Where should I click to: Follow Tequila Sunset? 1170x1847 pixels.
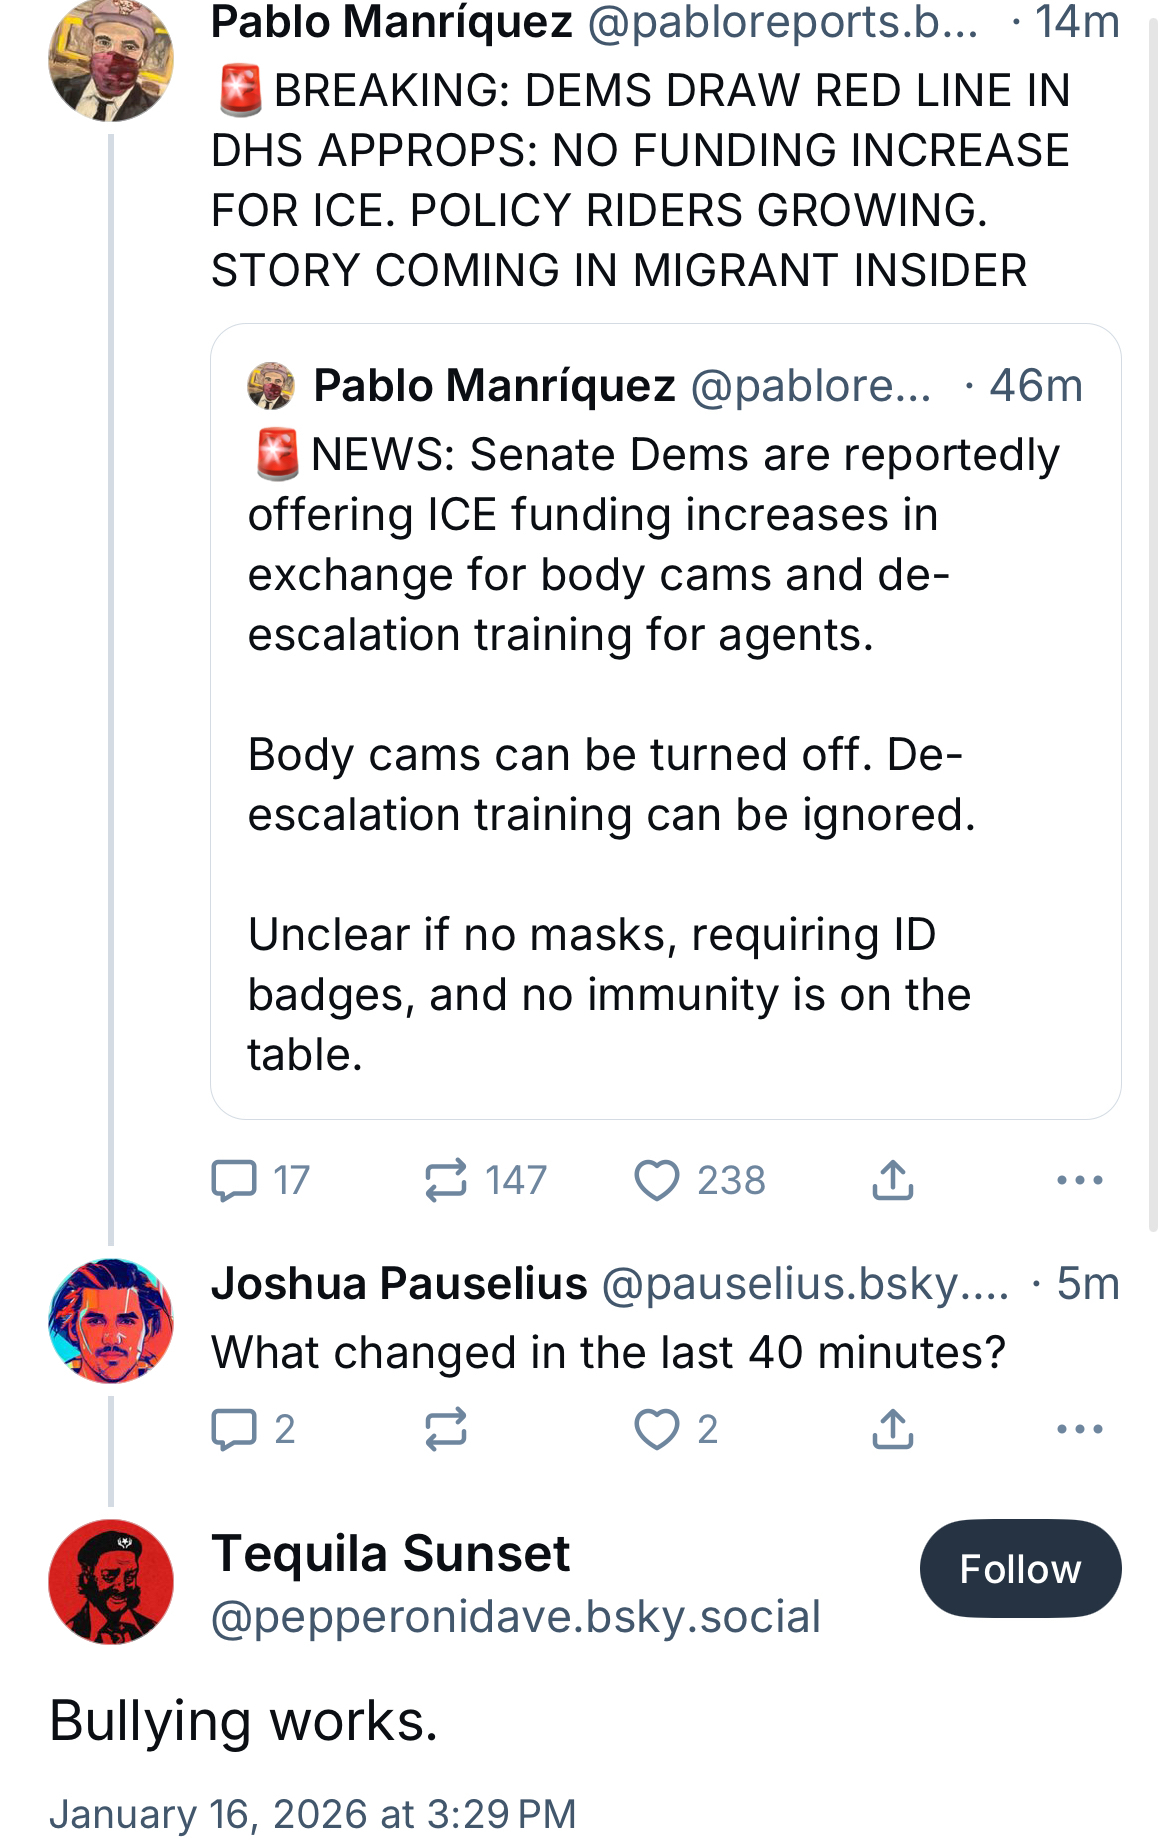click(1020, 1568)
